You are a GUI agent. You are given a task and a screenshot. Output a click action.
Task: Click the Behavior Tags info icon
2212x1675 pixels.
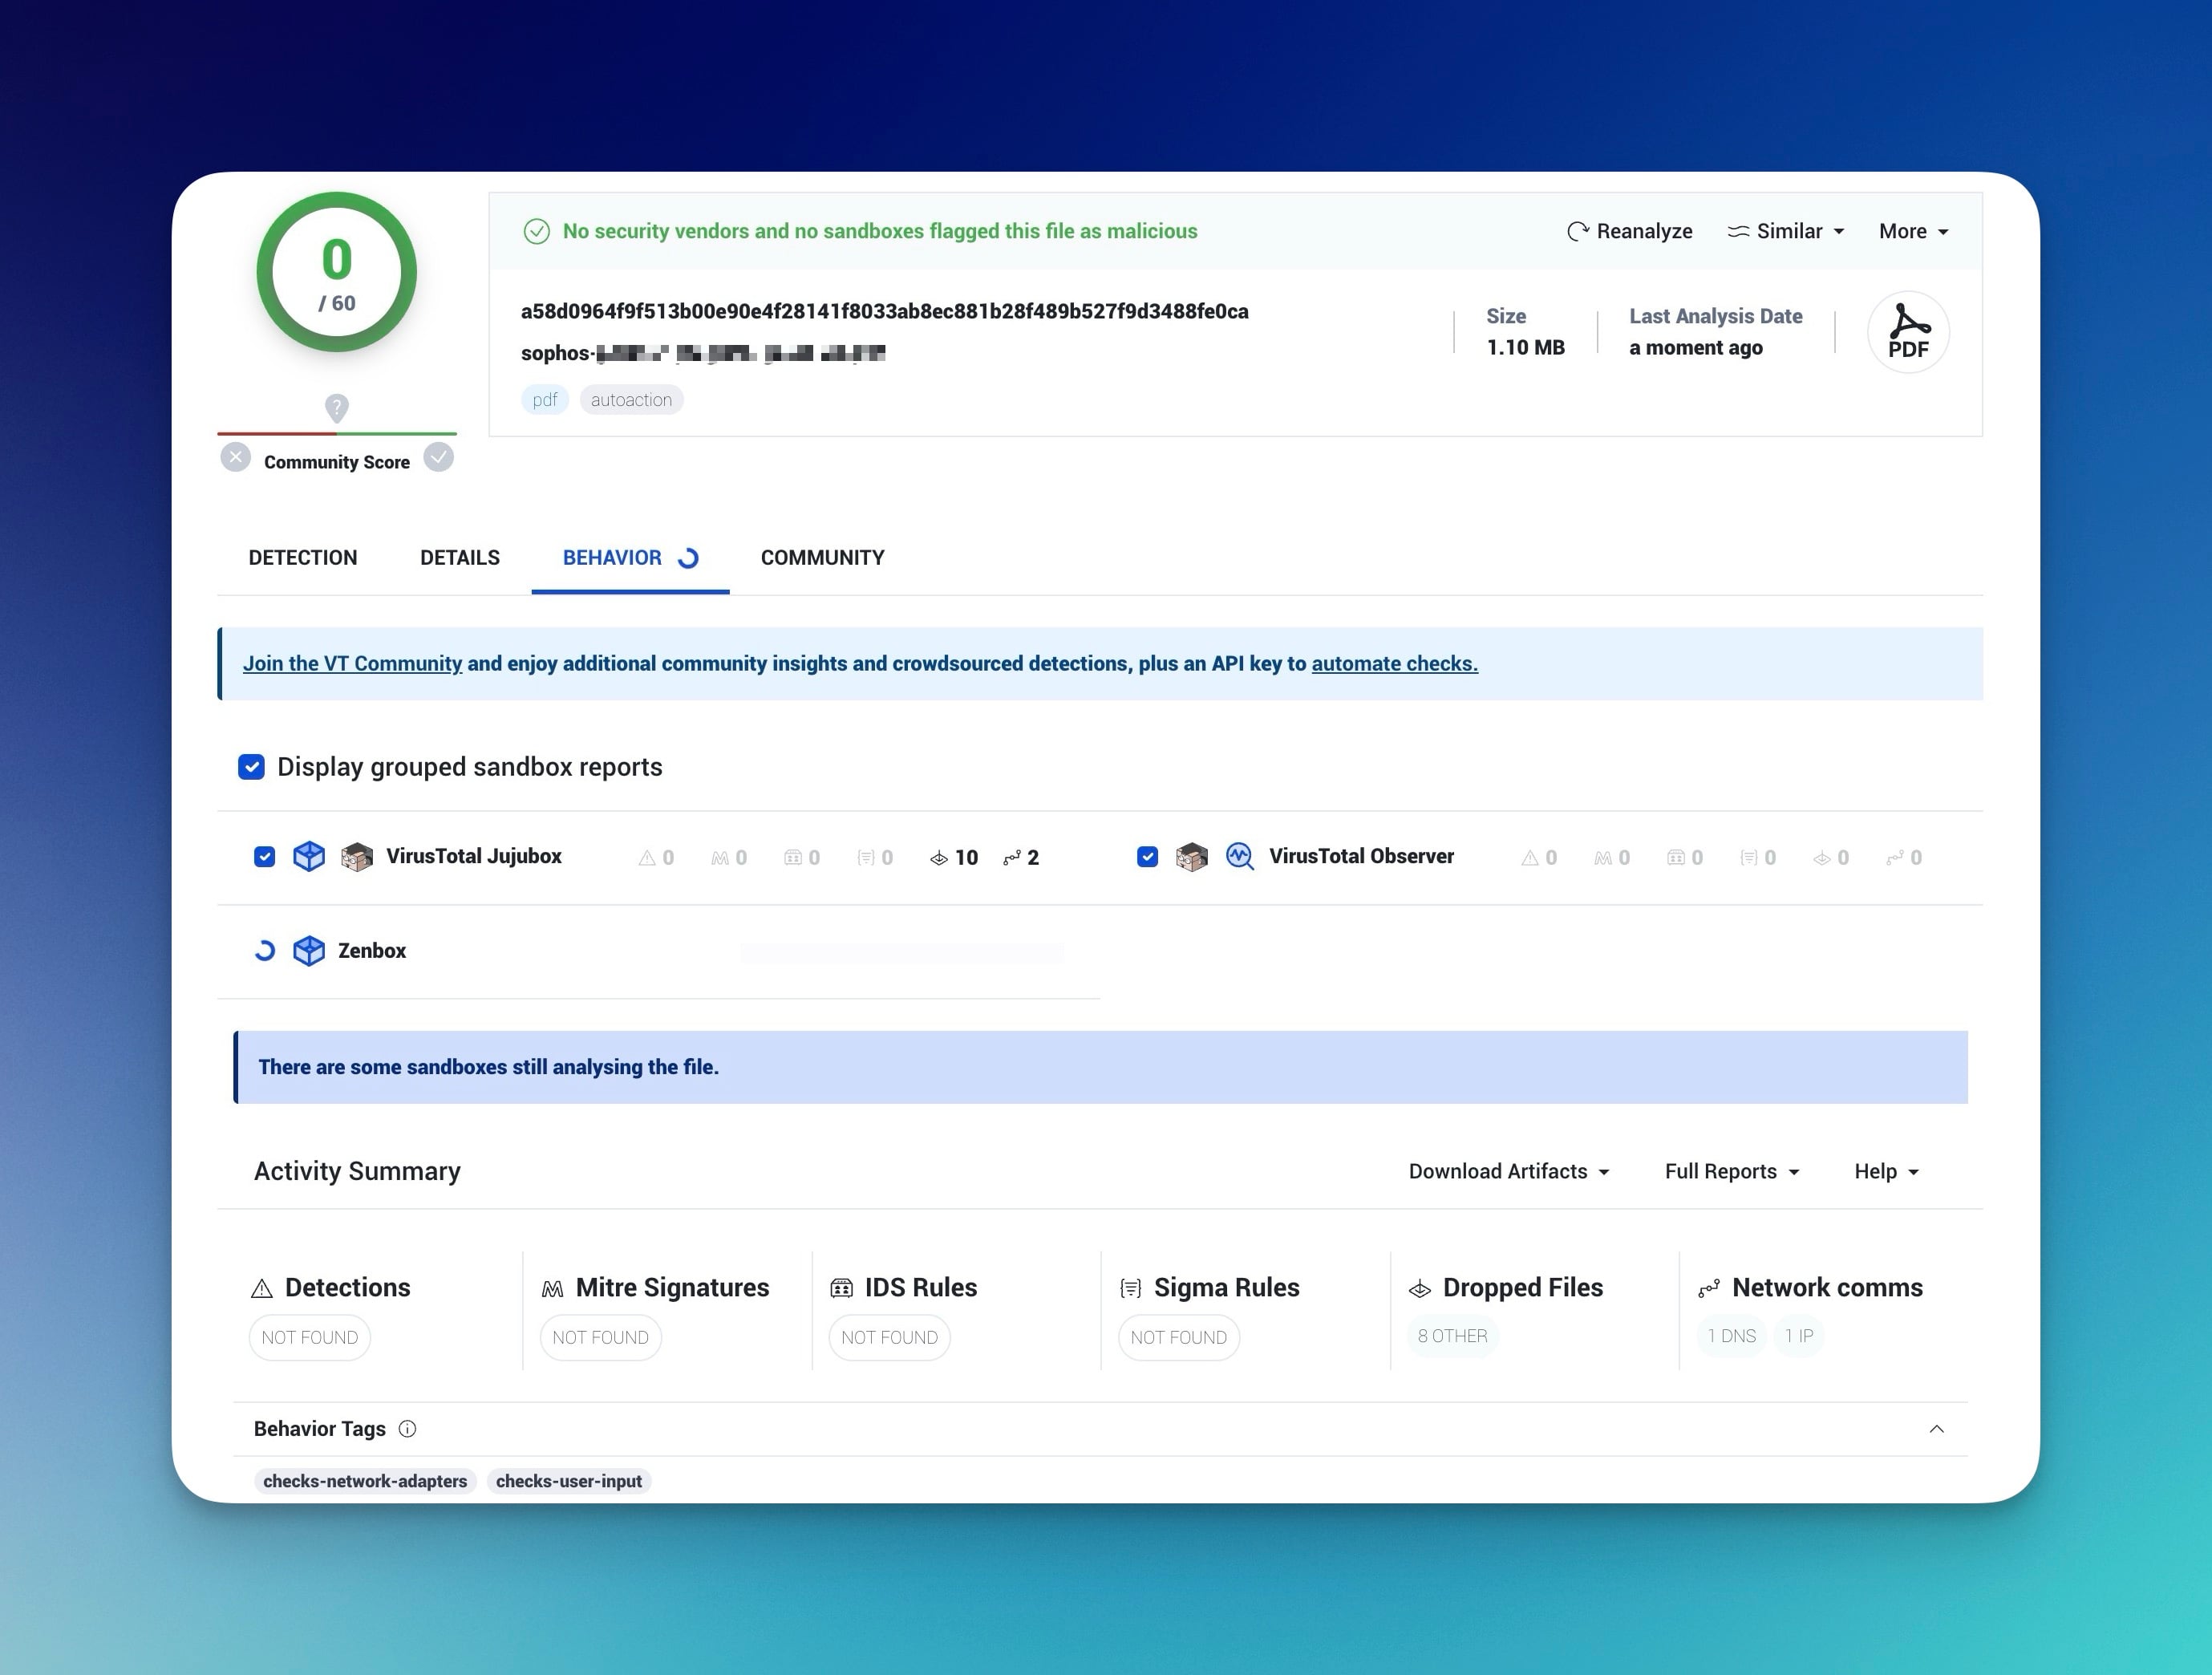click(407, 1429)
